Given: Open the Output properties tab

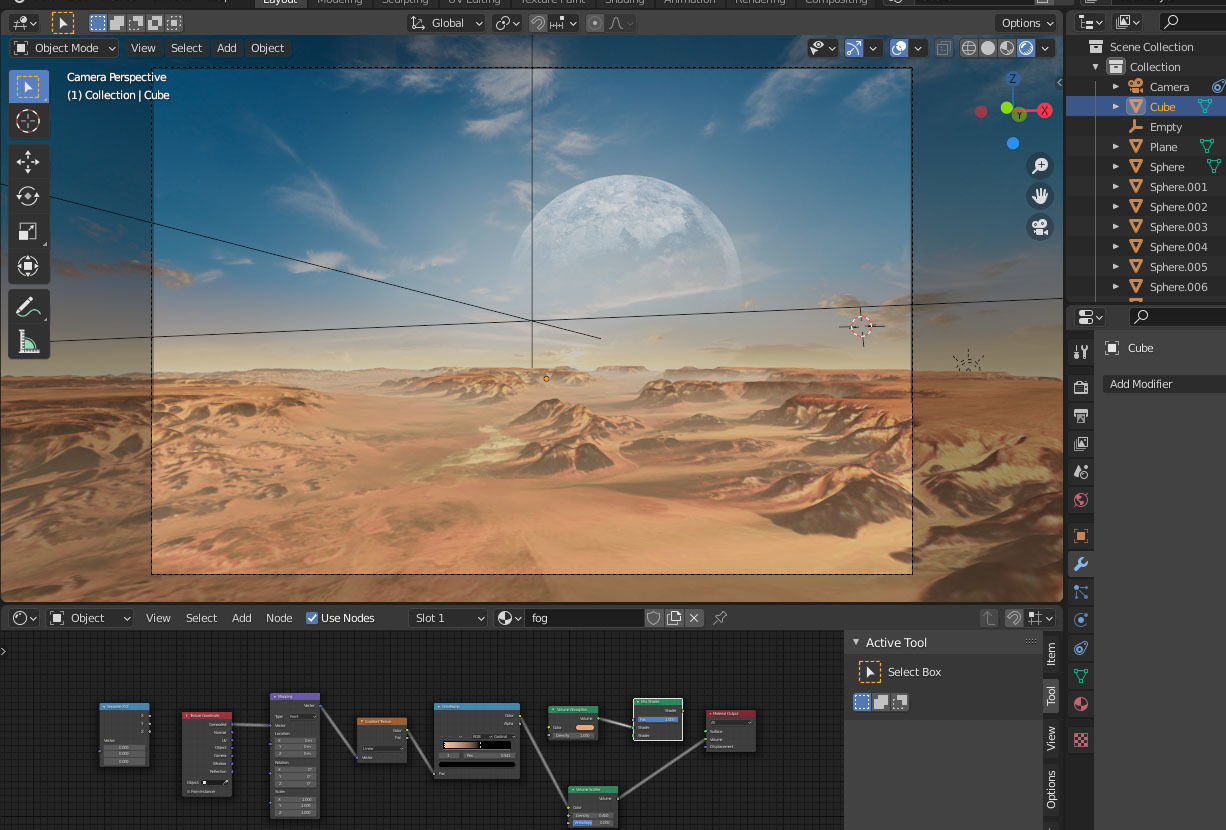Looking at the screenshot, I should tap(1080, 416).
